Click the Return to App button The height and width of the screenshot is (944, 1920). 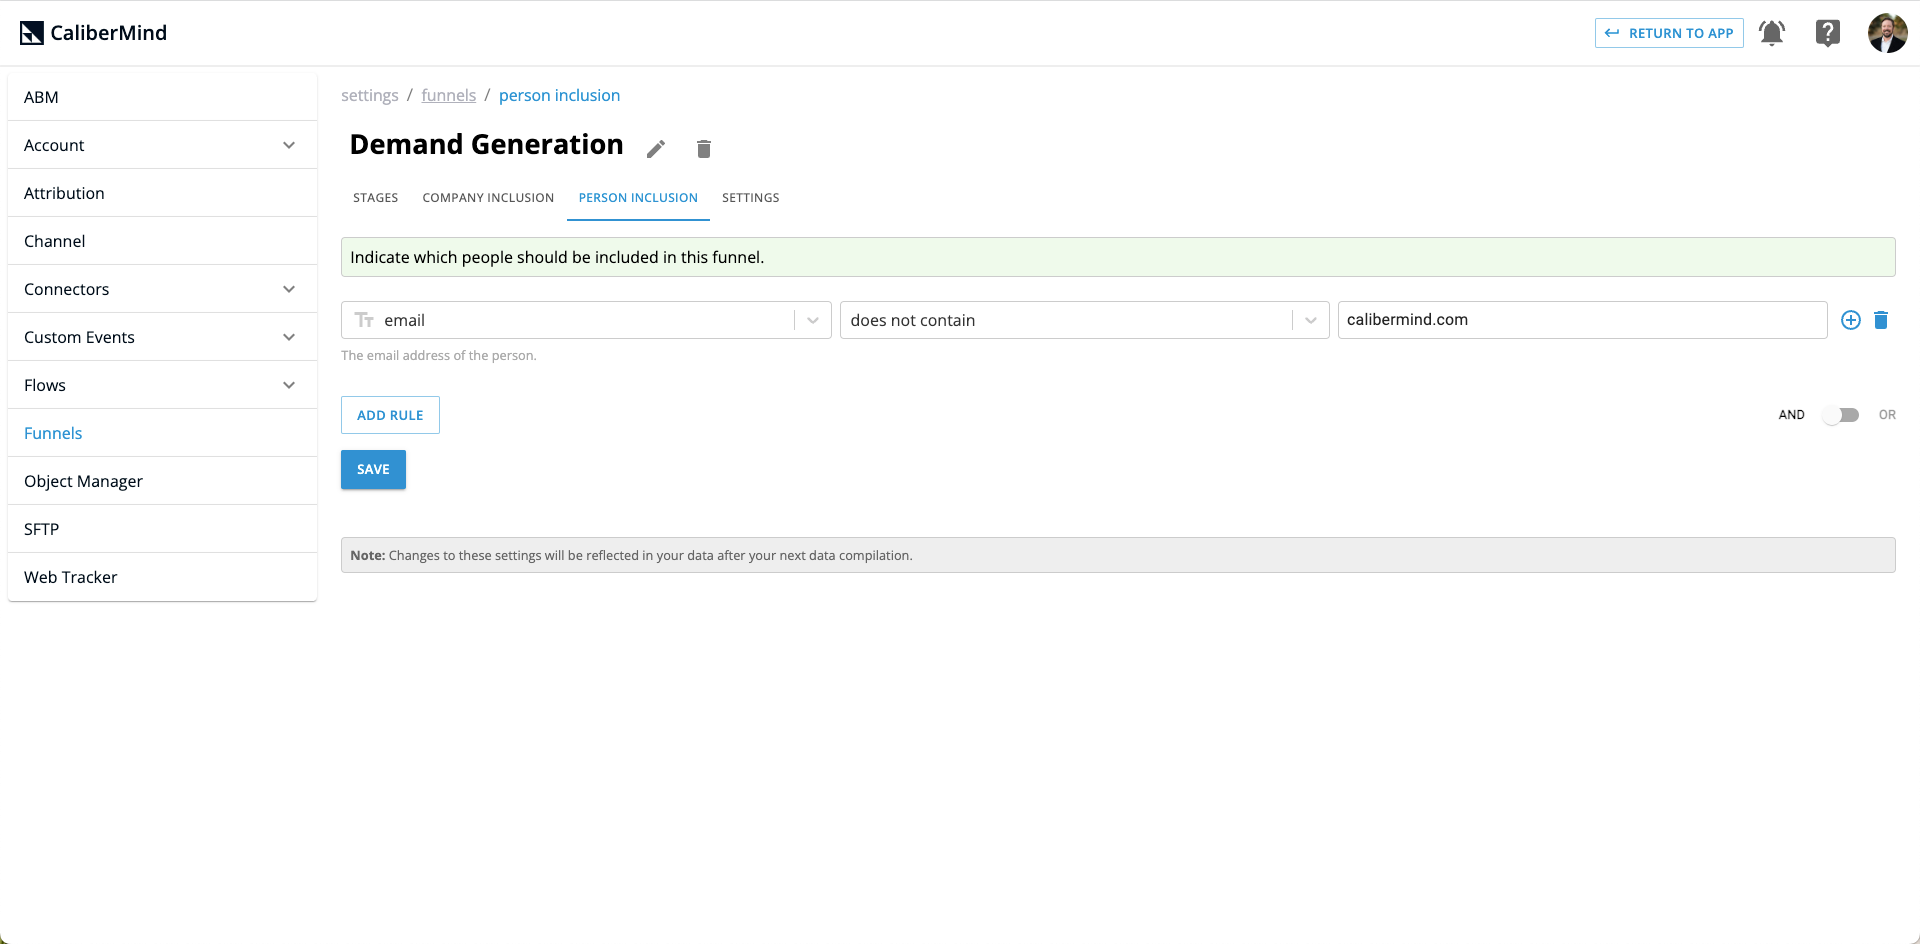(1669, 33)
